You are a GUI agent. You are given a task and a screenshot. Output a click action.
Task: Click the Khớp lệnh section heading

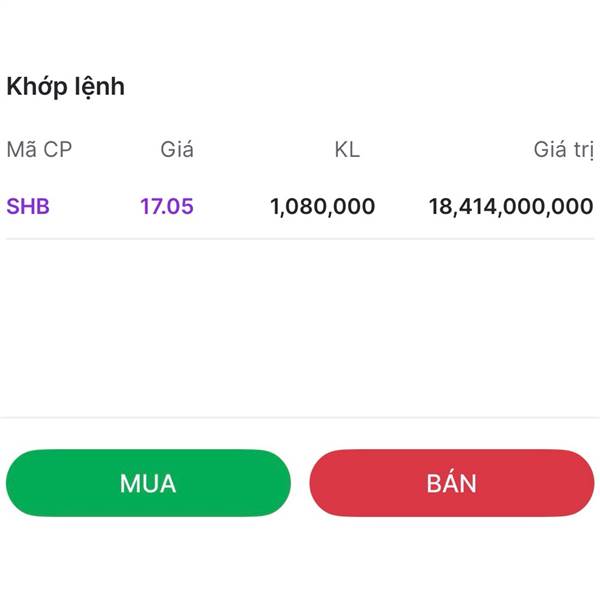coord(66,87)
